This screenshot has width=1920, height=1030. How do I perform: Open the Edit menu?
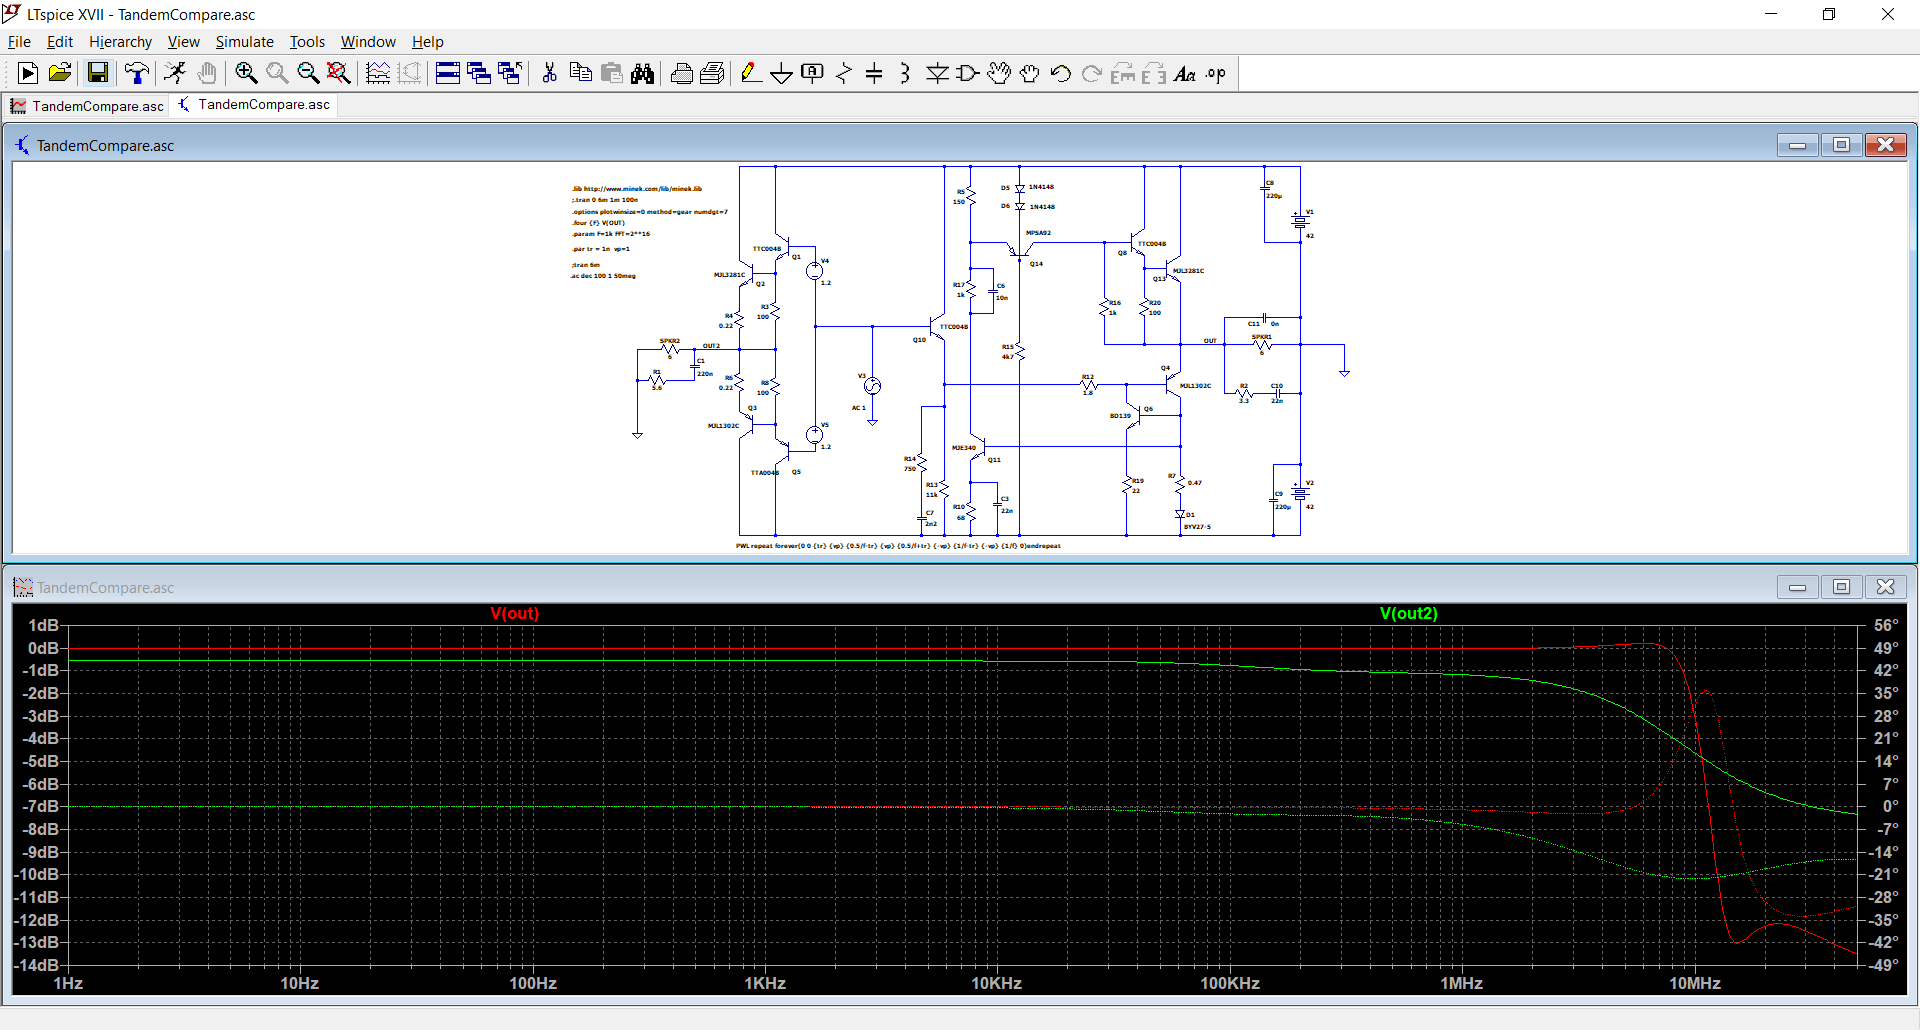(x=60, y=42)
